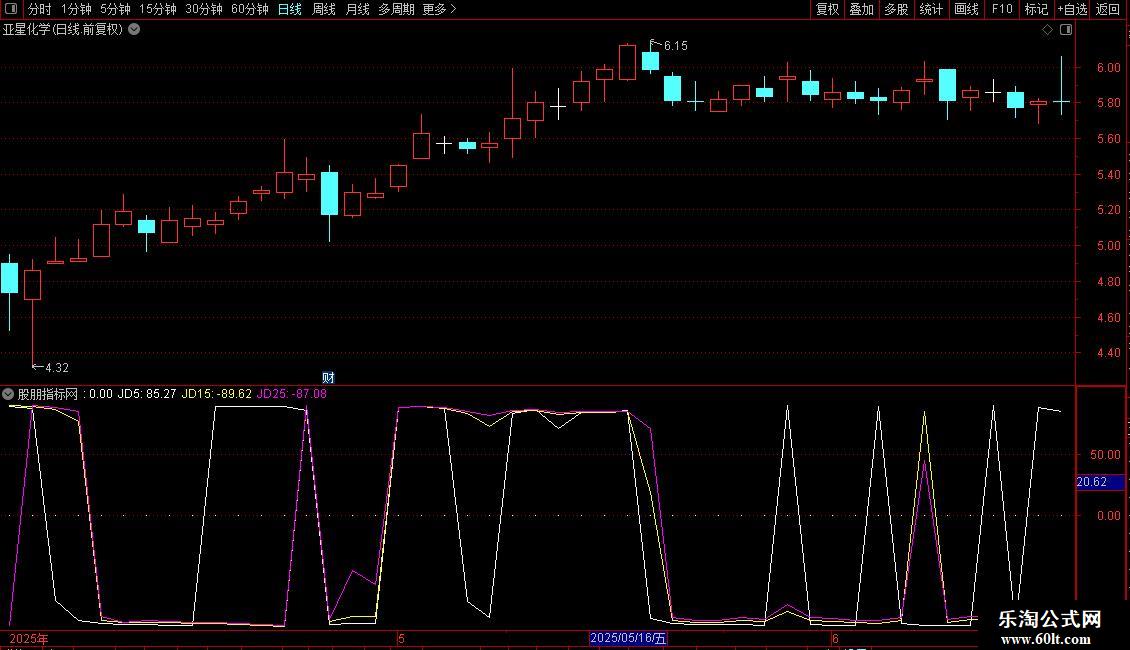Select the 30分钟 period tab
This screenshot has width=1130, height=650.
click(203, 9)
